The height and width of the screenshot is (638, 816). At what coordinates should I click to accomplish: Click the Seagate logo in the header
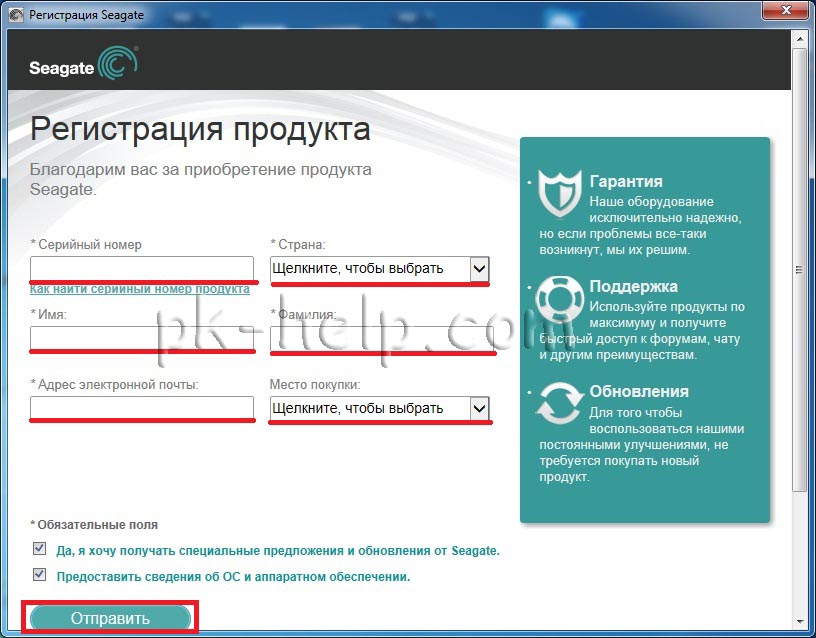pyautogui.click(x=84, y=65)
